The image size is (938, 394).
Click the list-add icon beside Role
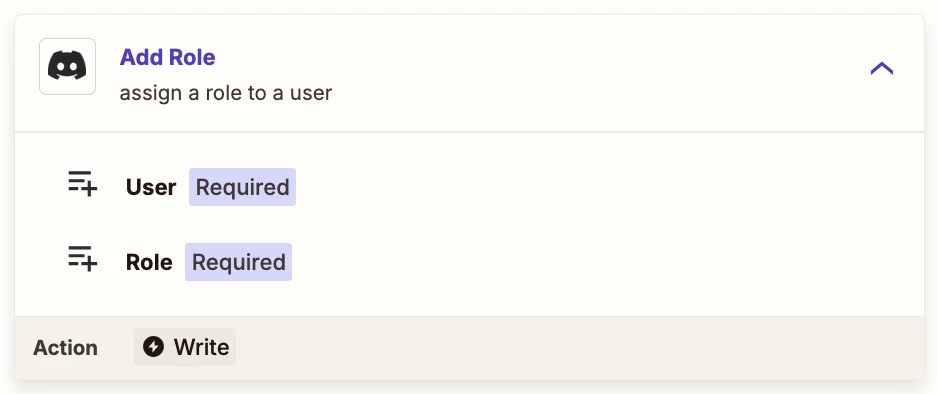83,258
